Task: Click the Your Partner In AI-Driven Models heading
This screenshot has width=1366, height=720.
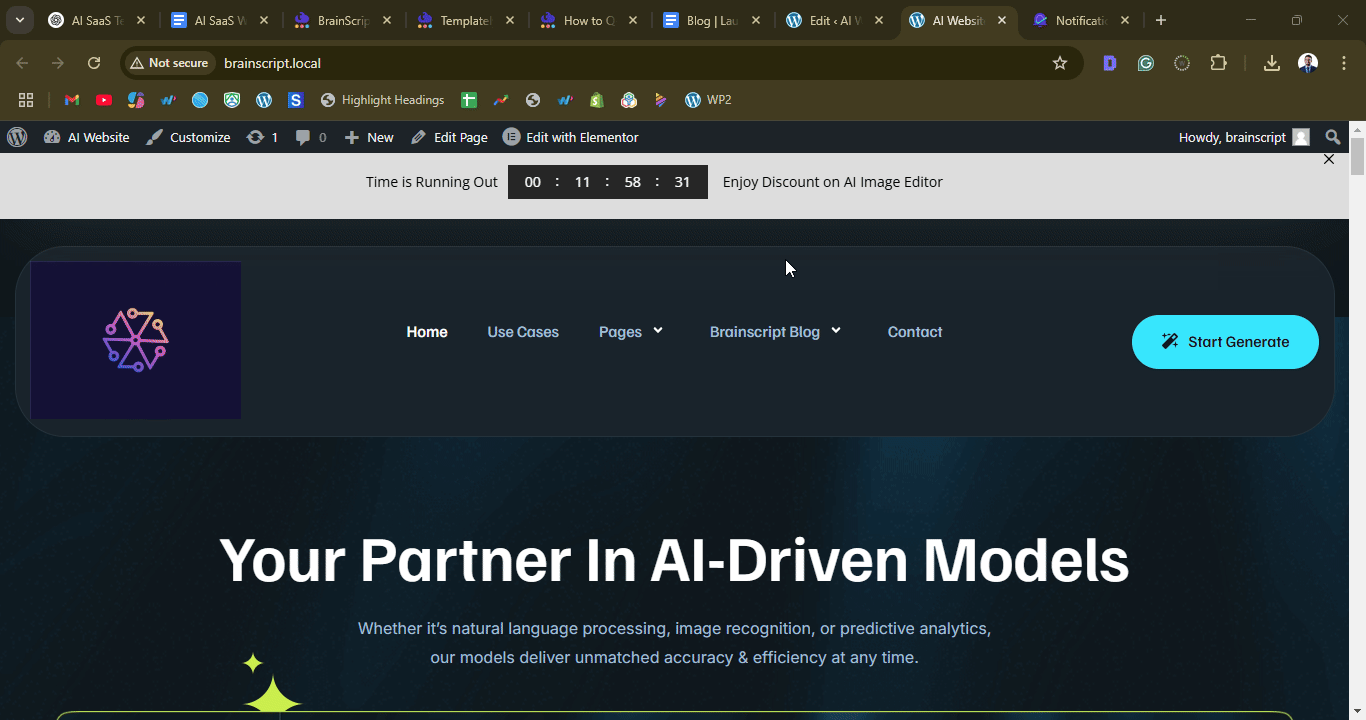Action: click(x=674, y=560)
